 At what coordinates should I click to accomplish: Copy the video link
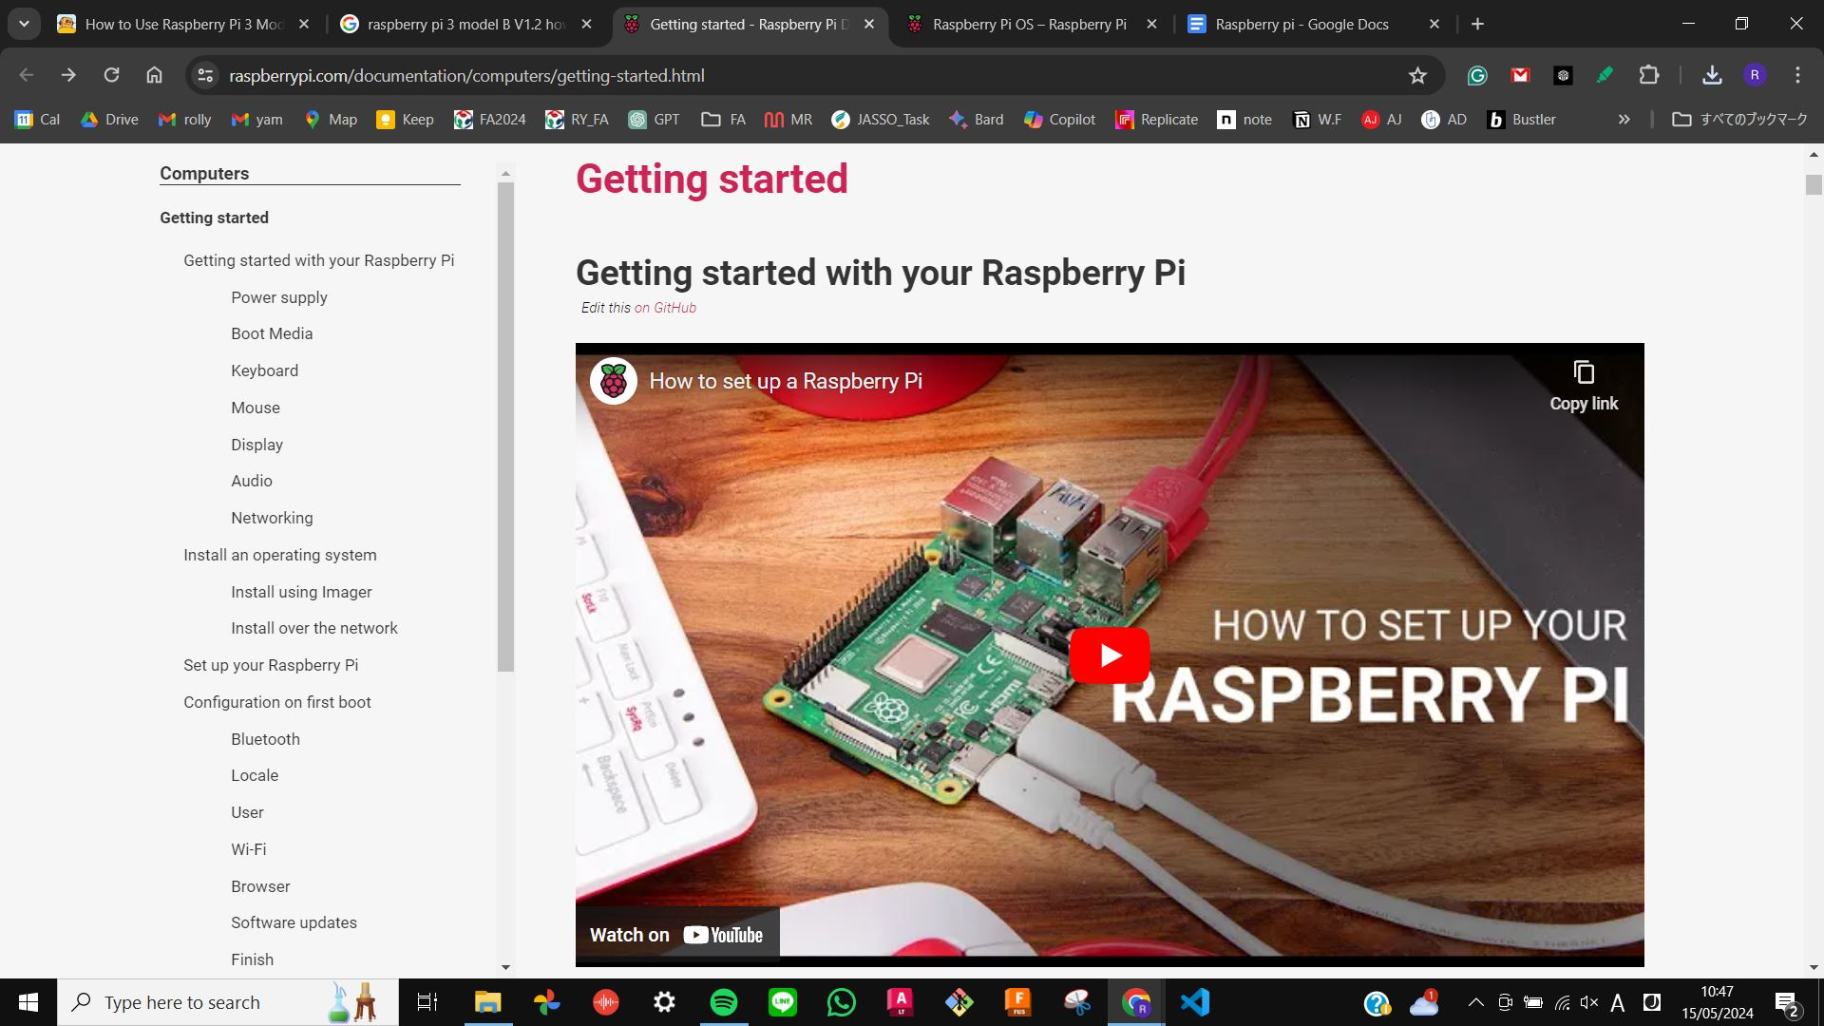pos(1583,386)
